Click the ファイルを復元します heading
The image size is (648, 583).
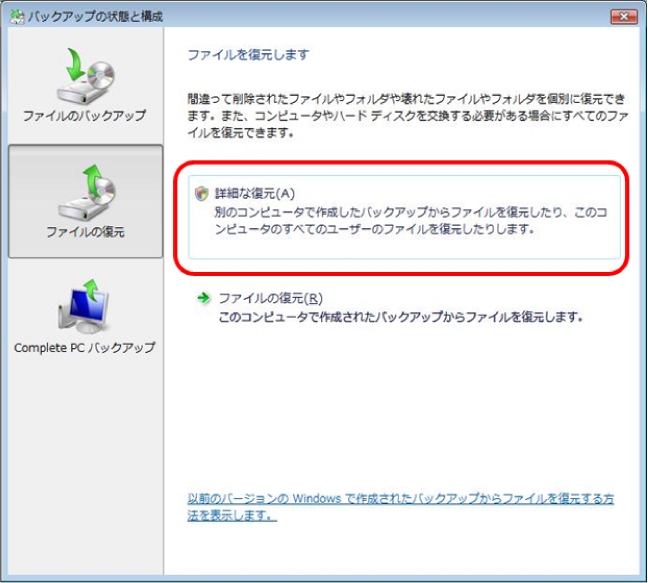(248, 54)
